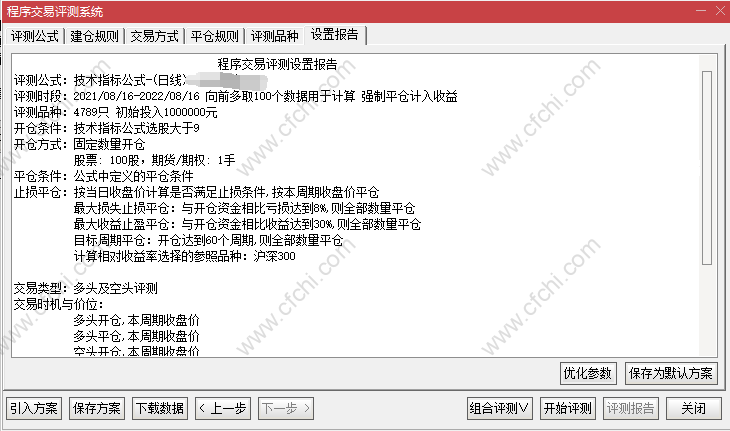The height and width of the screenshot is (431, 730).
Task: Go back with 上一步 button
Action: click(x=223, y=409)
